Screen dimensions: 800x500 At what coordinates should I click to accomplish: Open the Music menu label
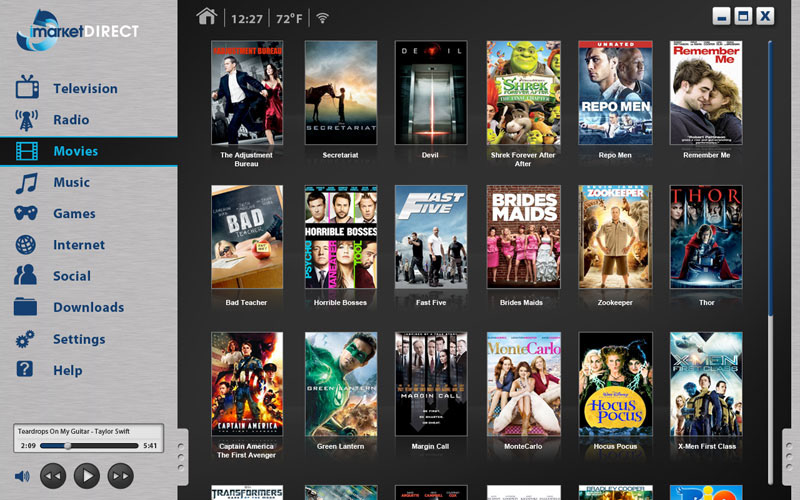click(x=71, y=183)
